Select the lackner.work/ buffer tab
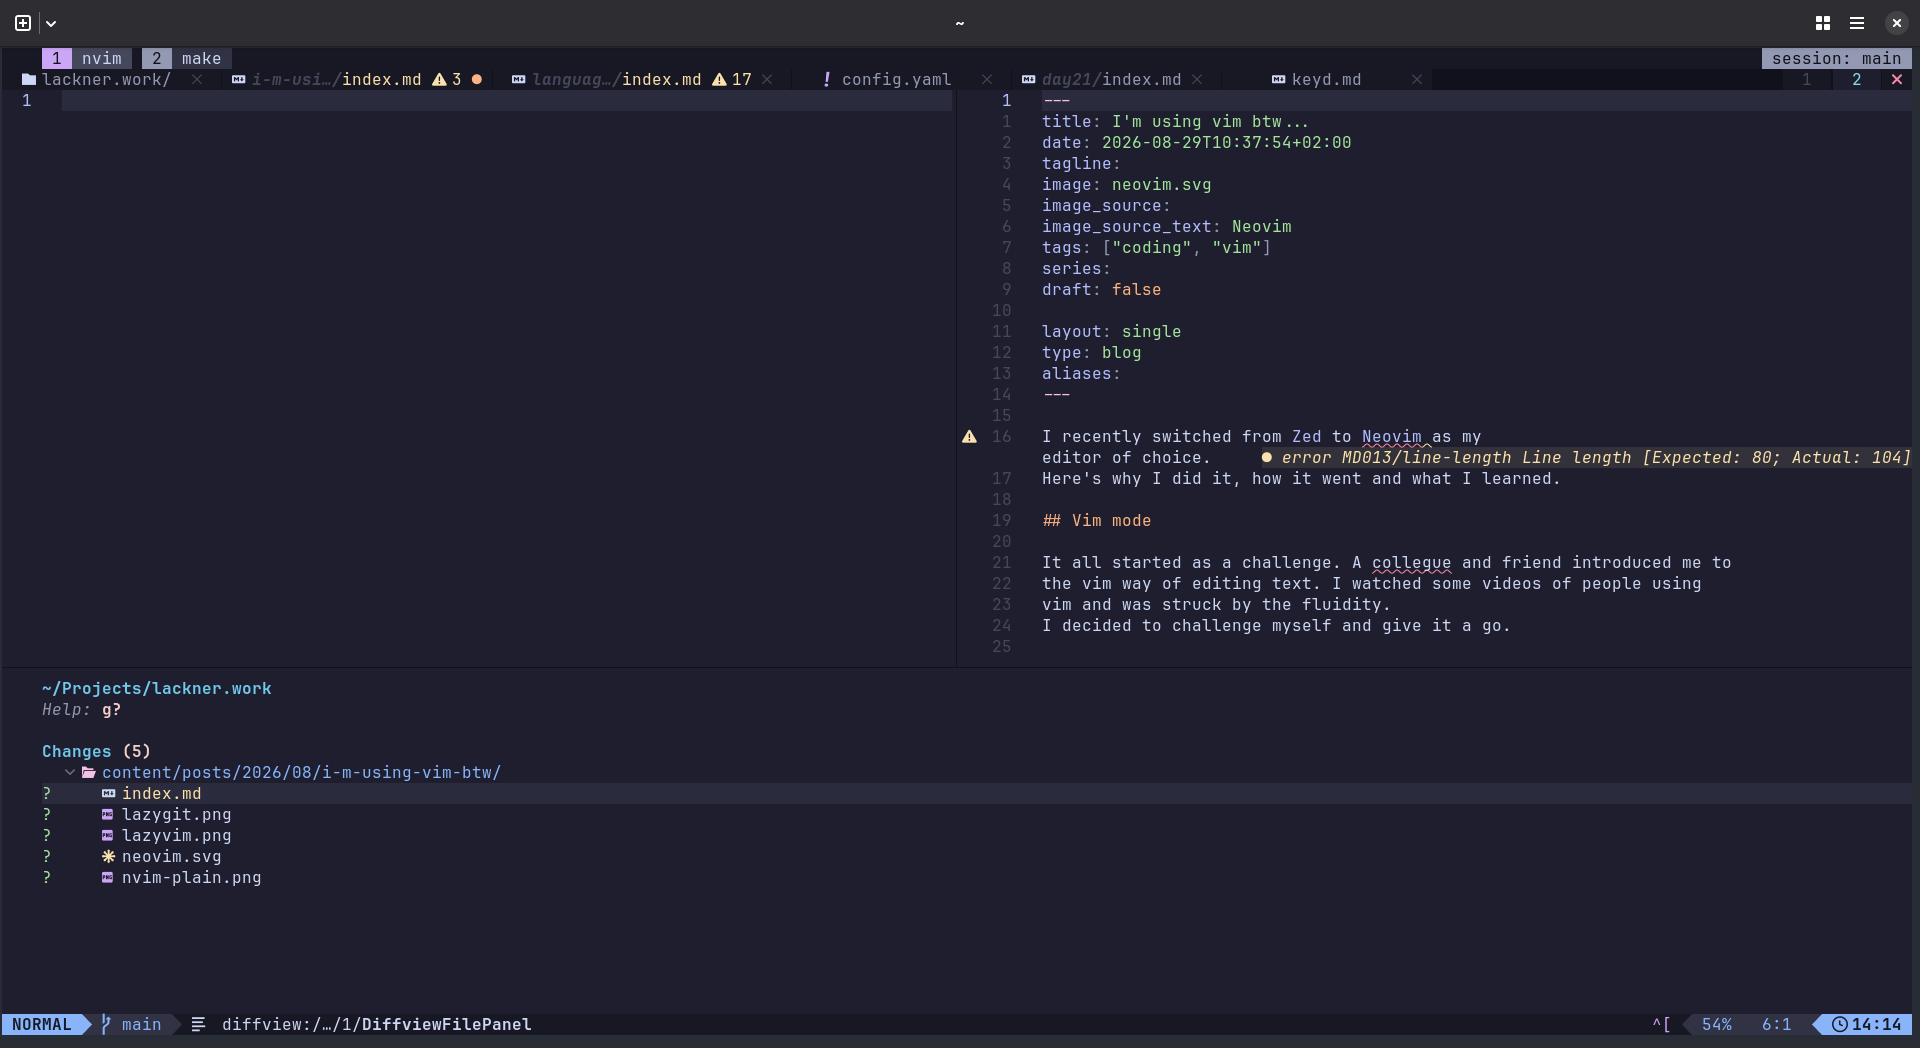This screenshot has height=1048, width=1920. pyautogui.click(x=106, y=79)
